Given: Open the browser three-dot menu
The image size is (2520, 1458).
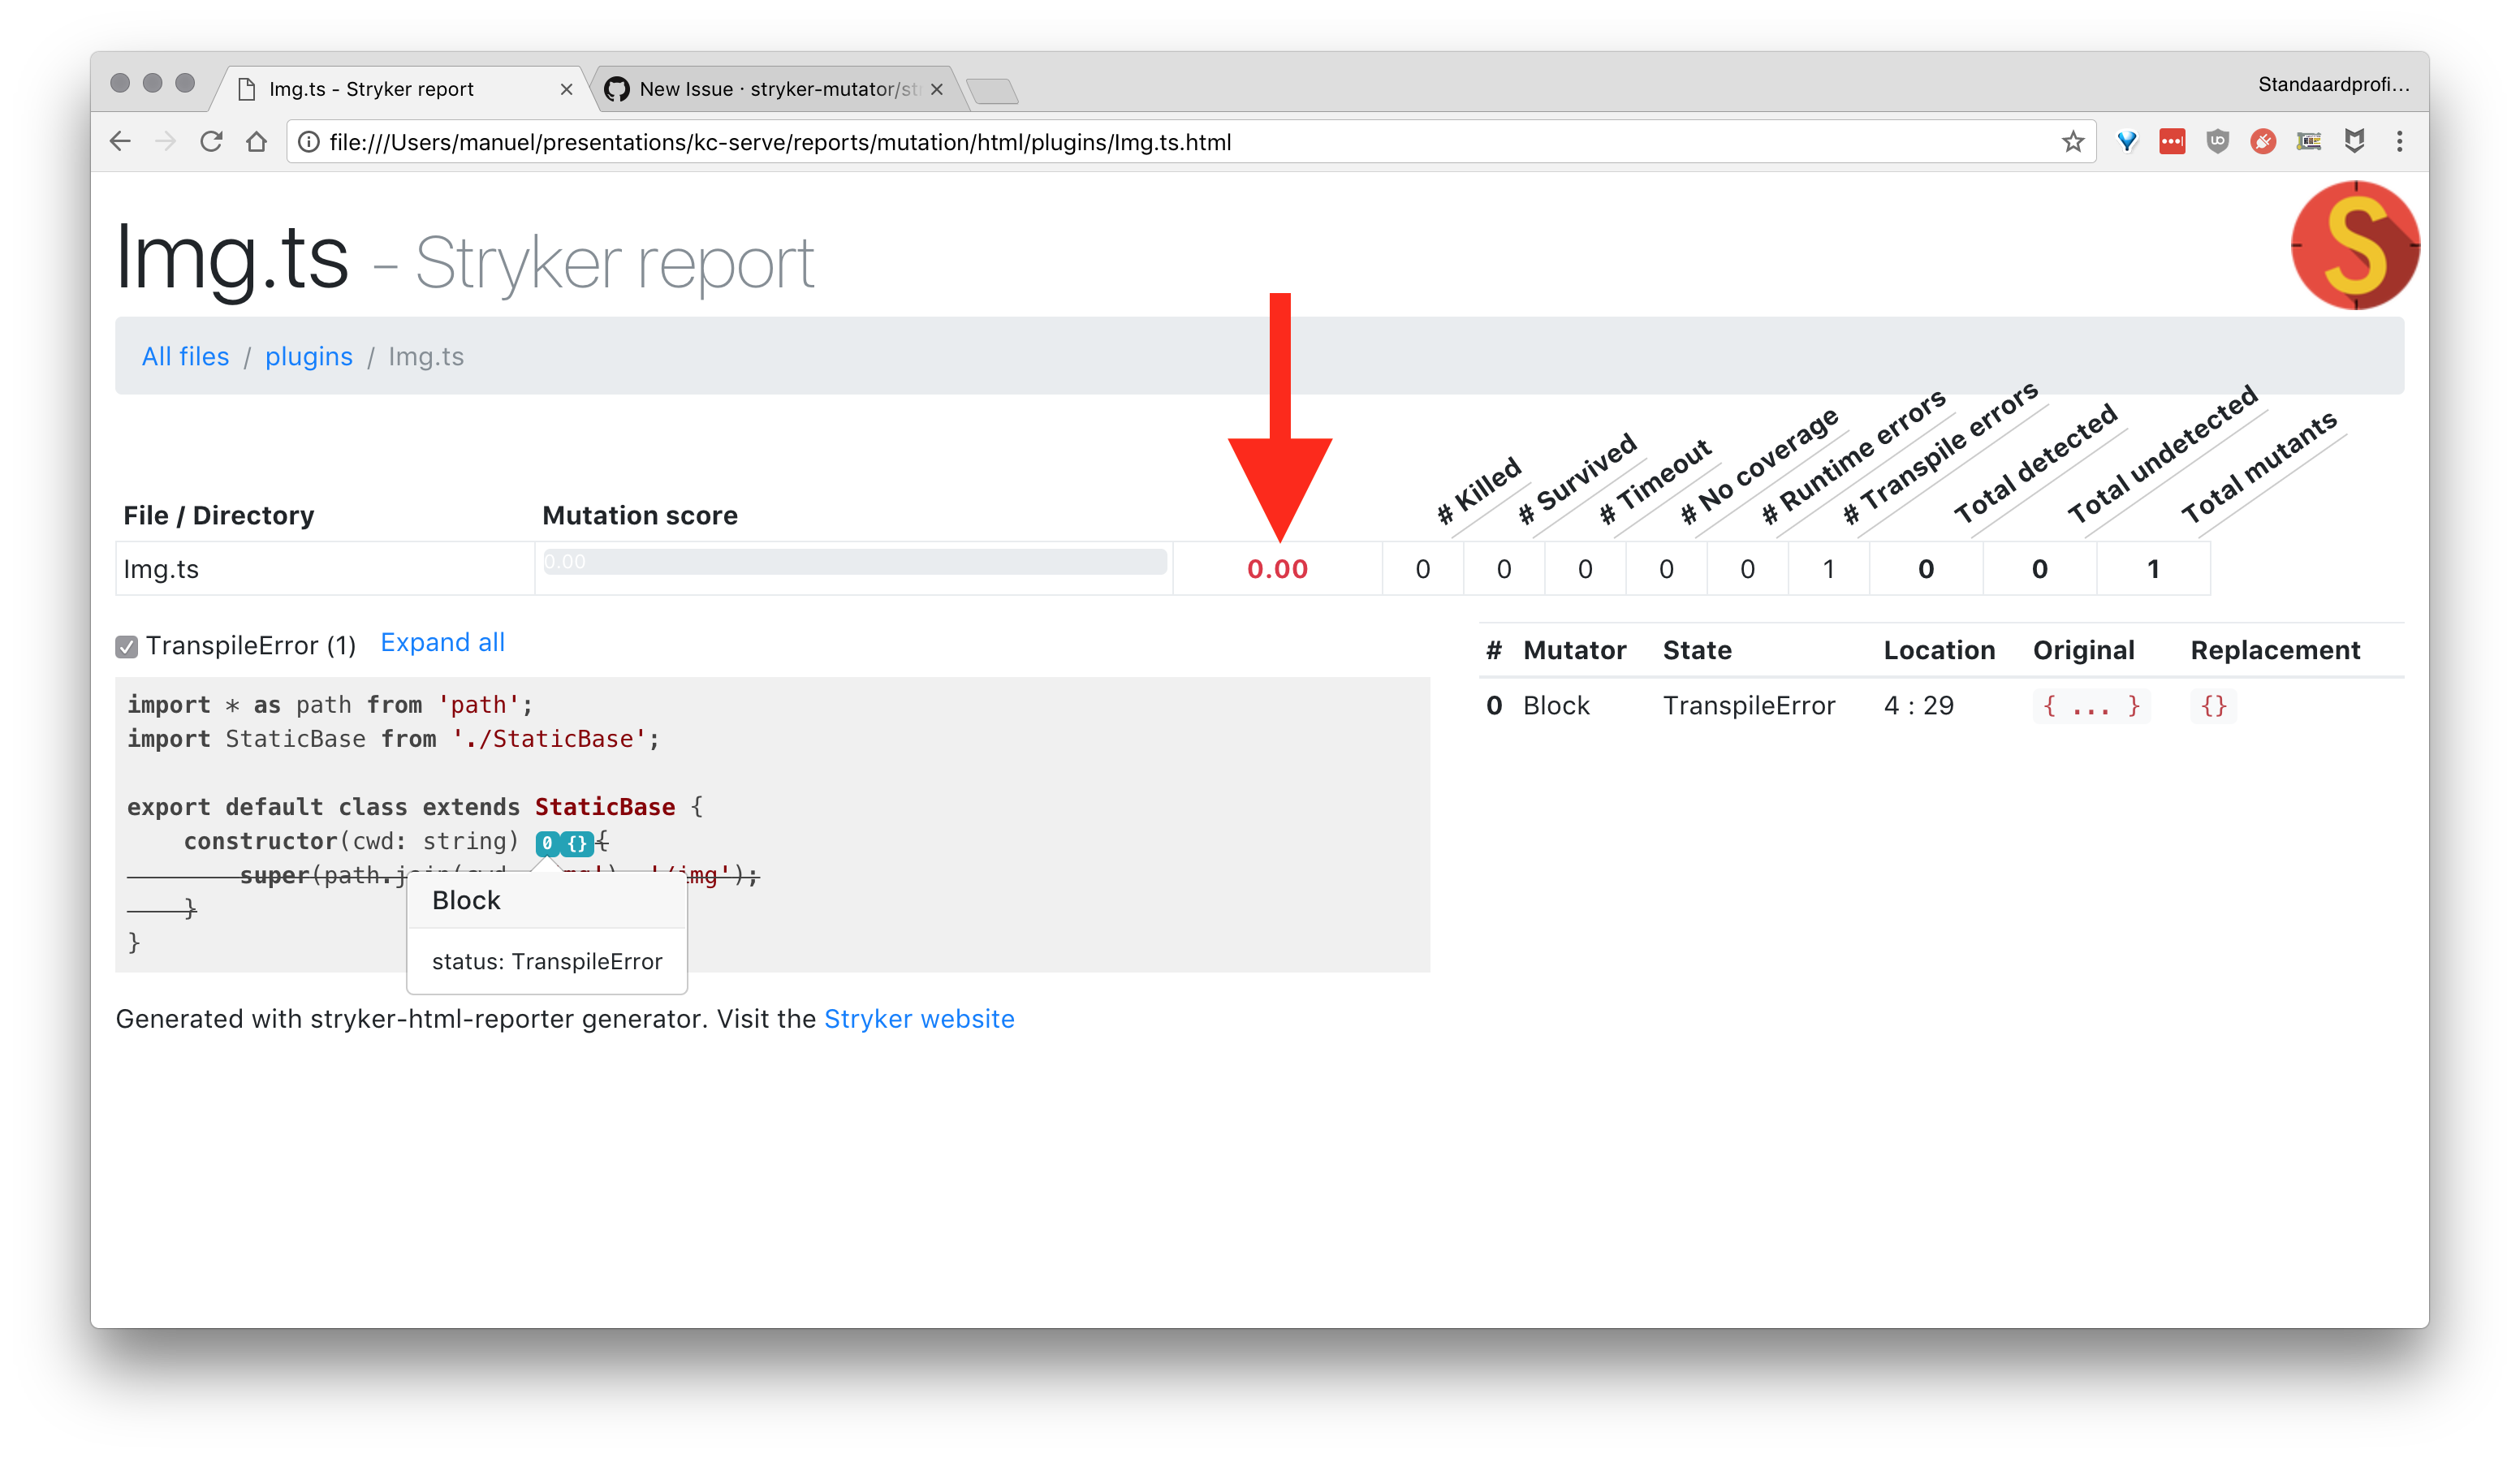Looking at the screenshot, I should (x=2399, y=142).
